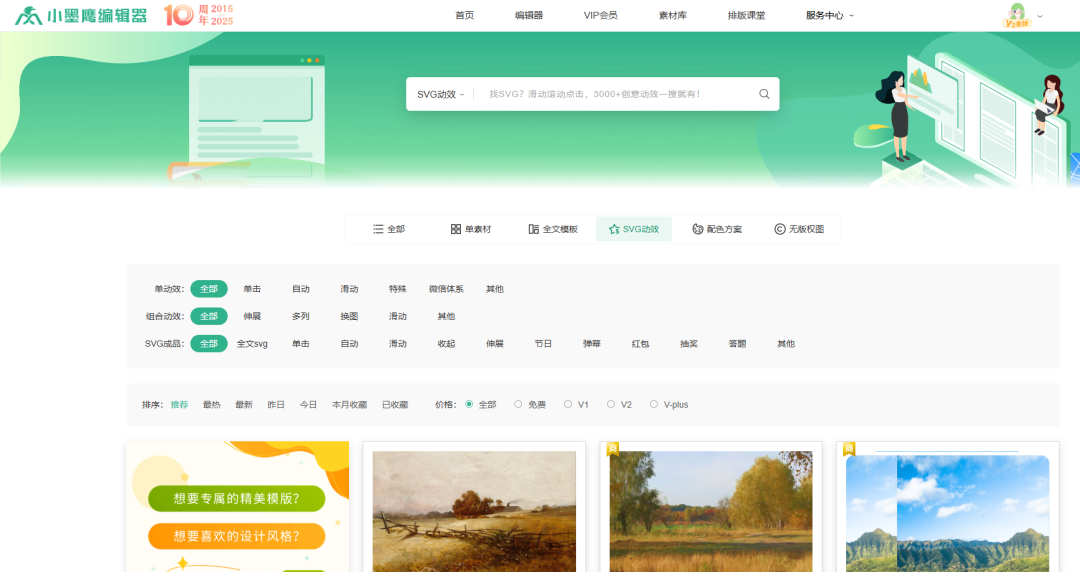1080x572 pixels.
Task: Go to 首页 in top navigation
Action: pos(464,15)
